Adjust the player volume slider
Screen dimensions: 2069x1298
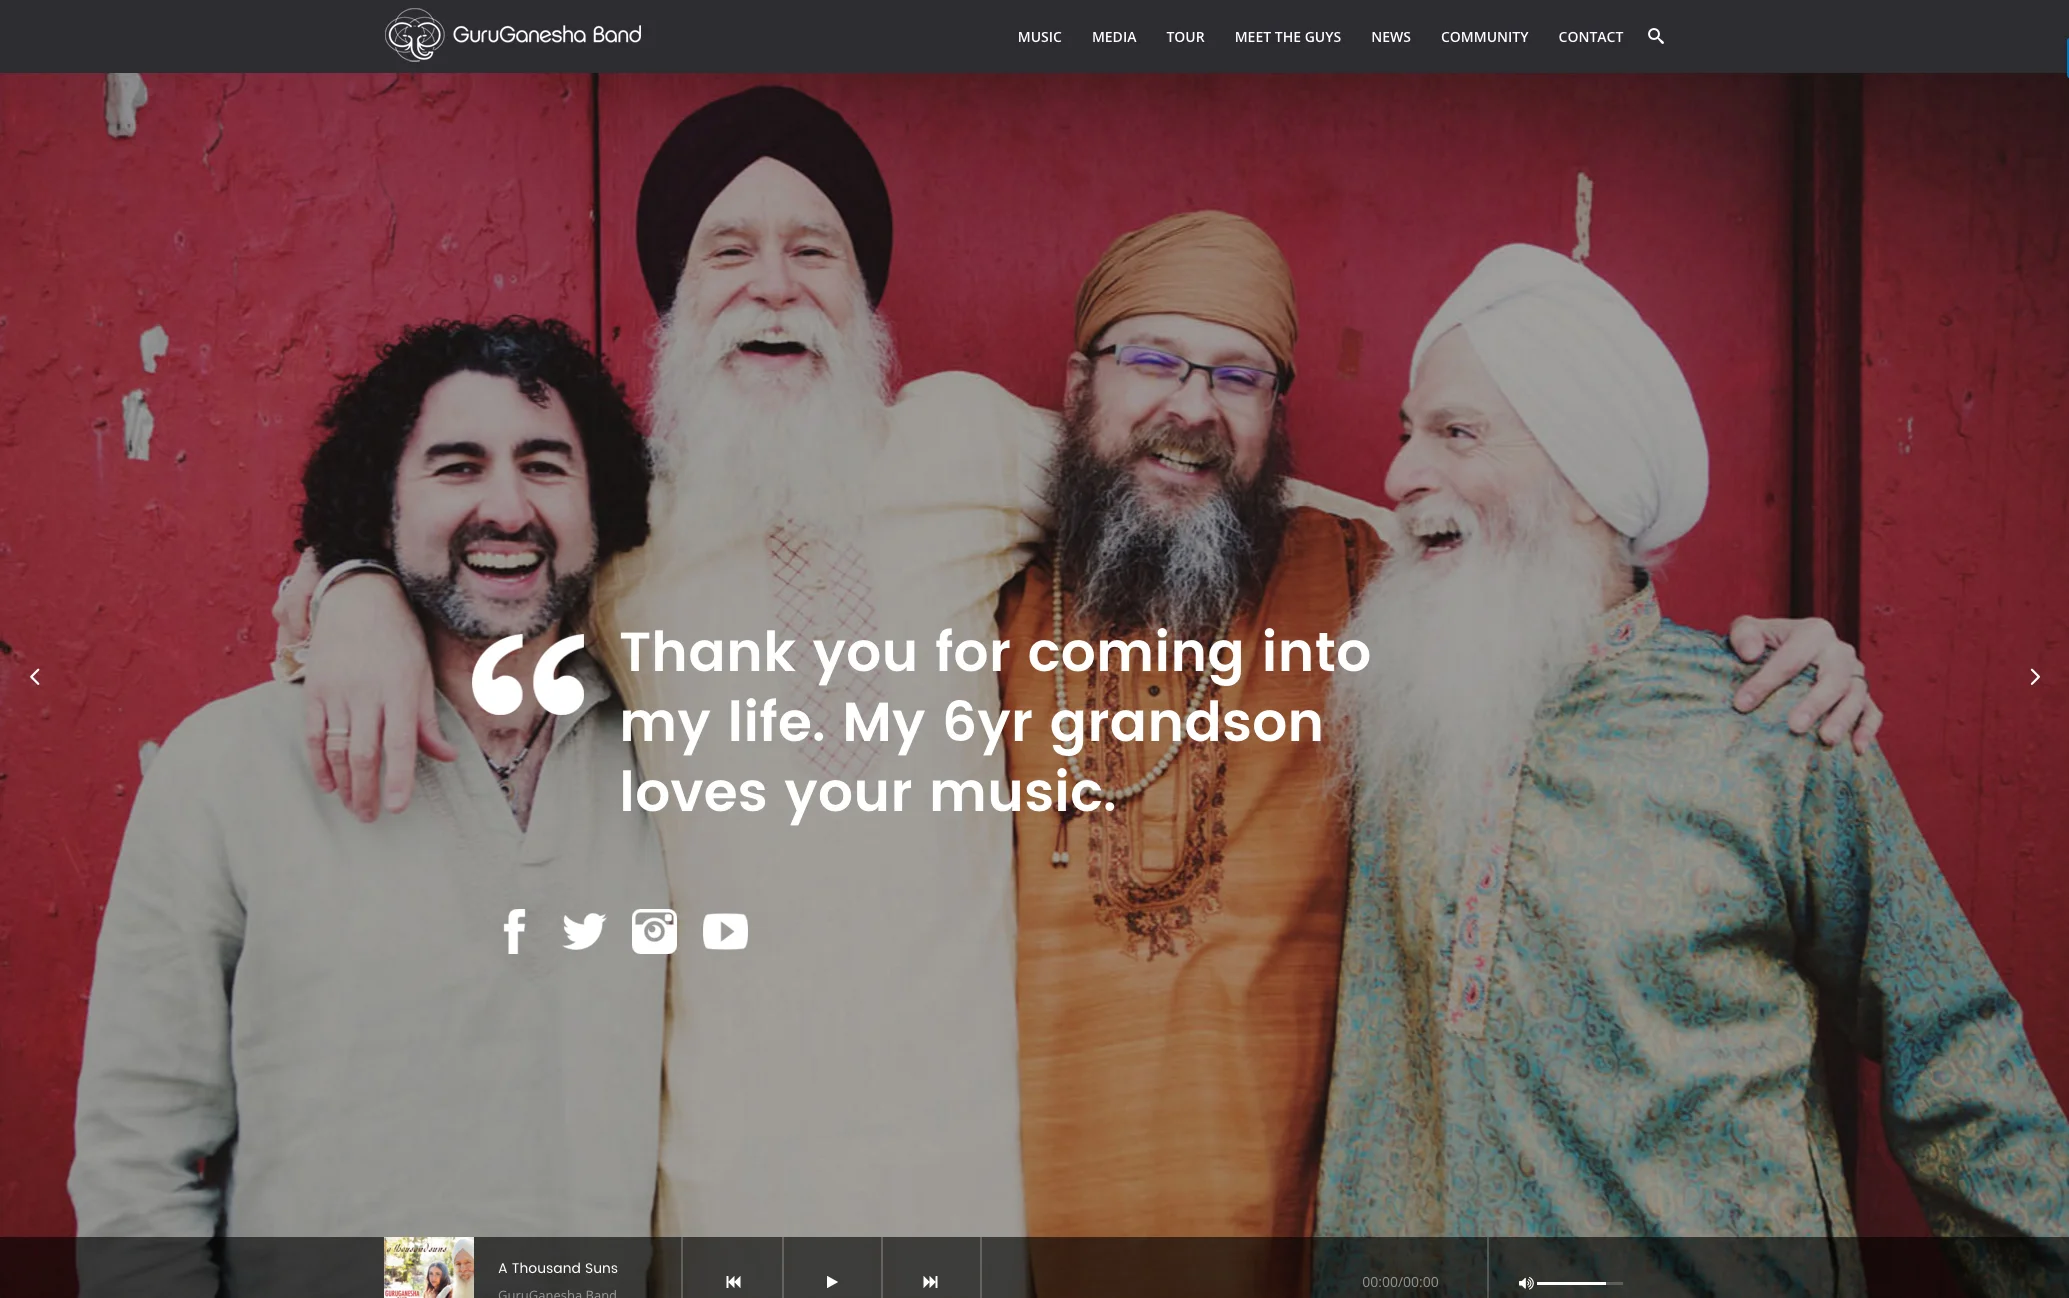[x=1579, y=1283]
